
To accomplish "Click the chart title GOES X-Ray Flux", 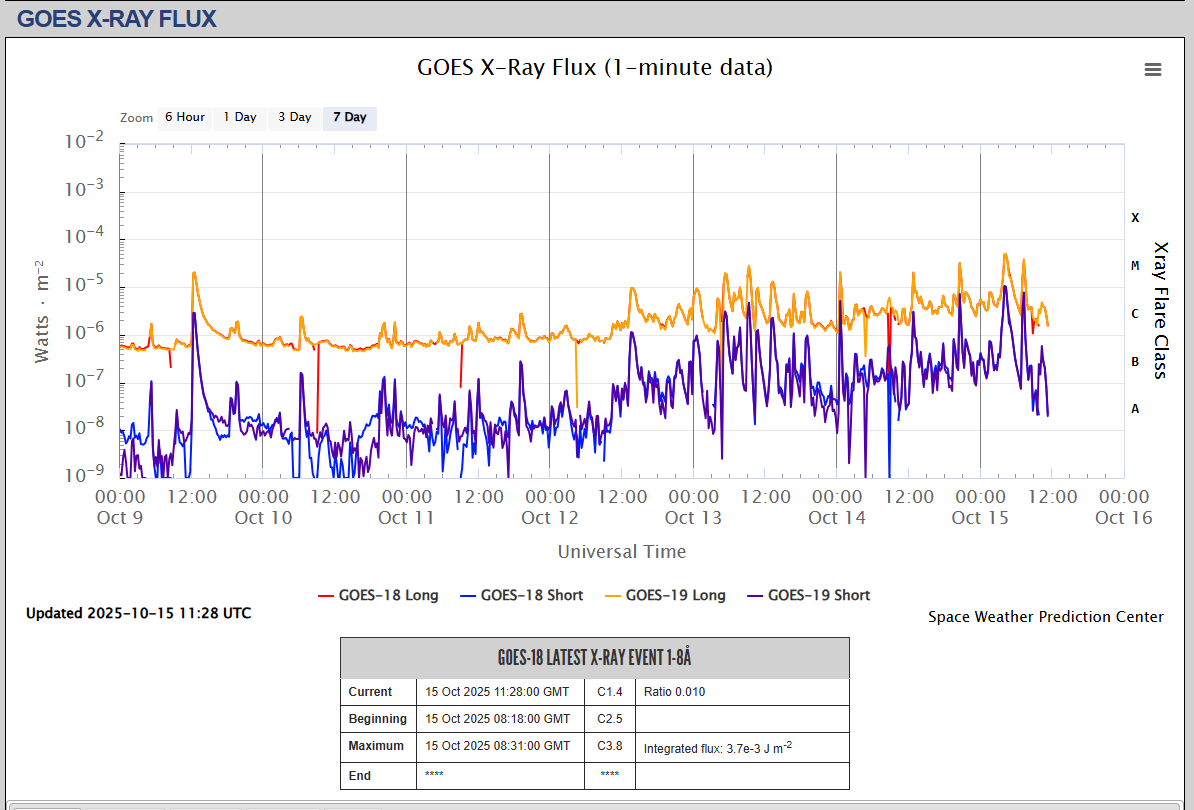I will pyautogui.click(x=595, y=67).
